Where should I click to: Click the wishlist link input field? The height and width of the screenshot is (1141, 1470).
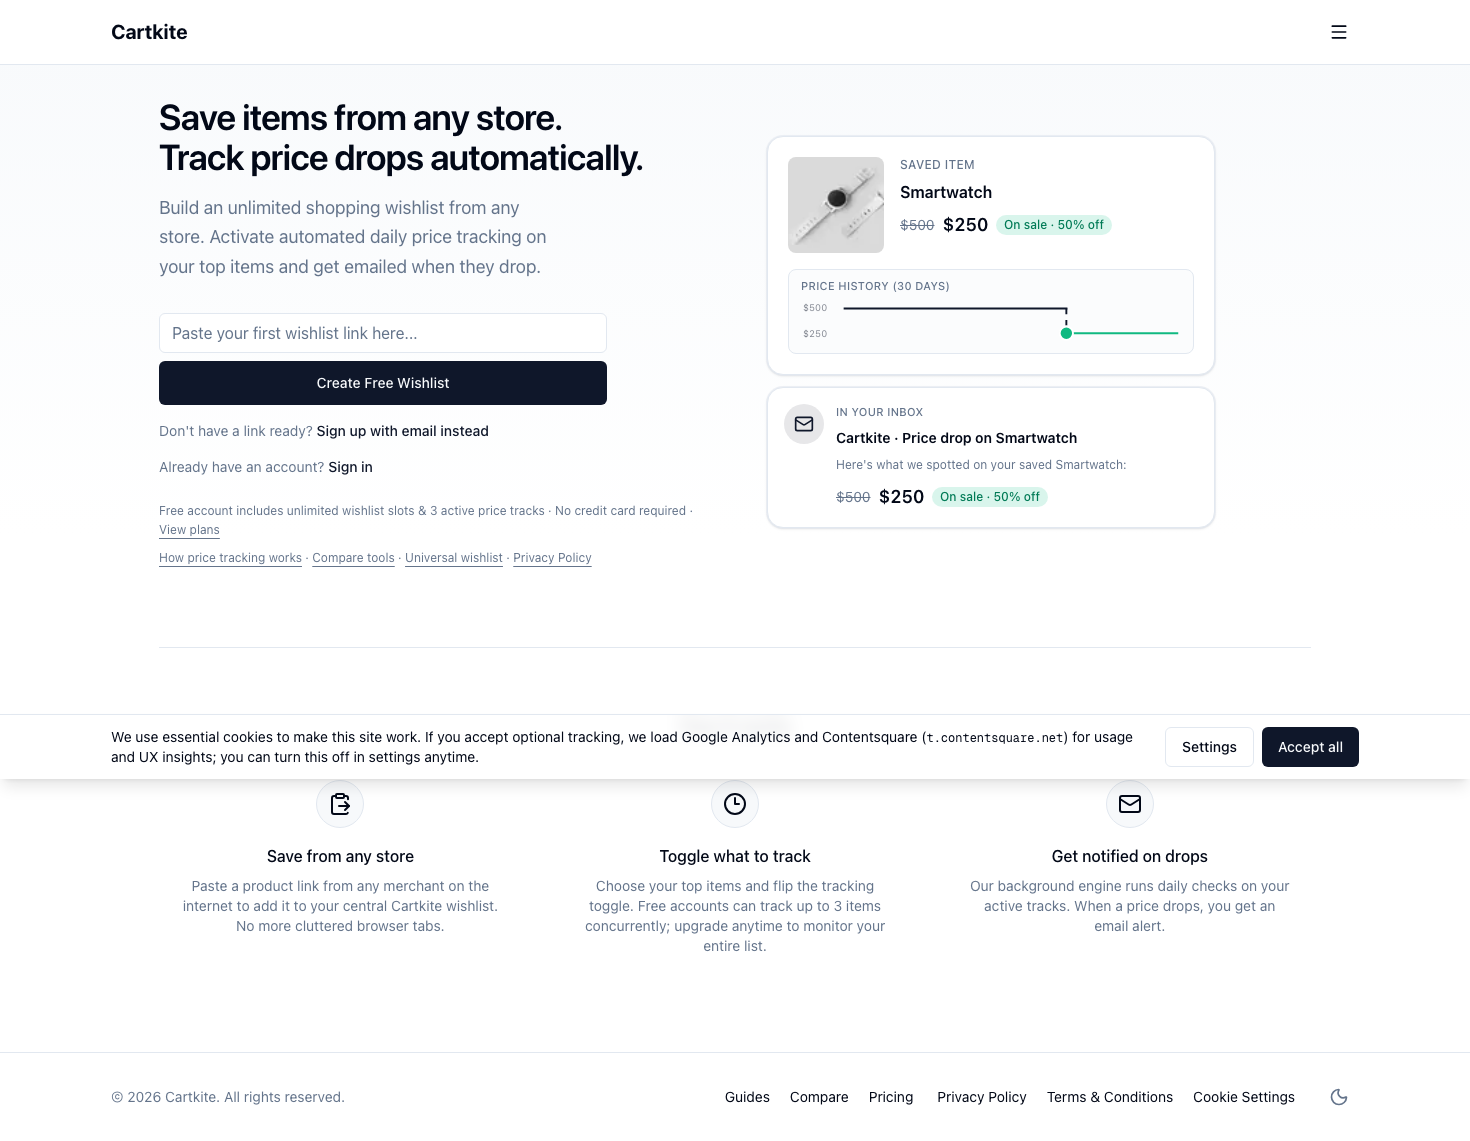383,333
